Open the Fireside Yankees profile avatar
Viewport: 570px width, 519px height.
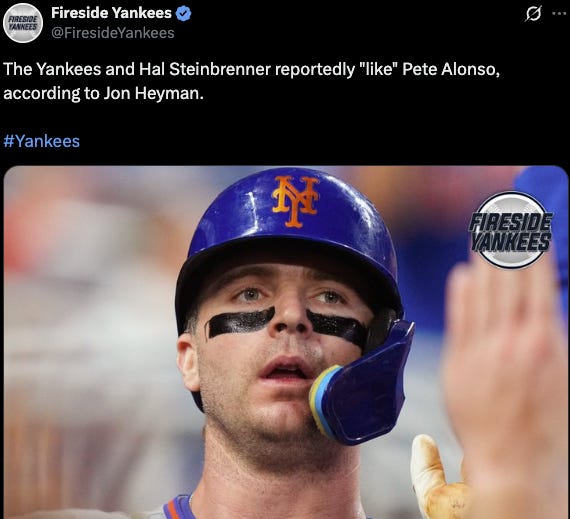(x=23, y=23)
